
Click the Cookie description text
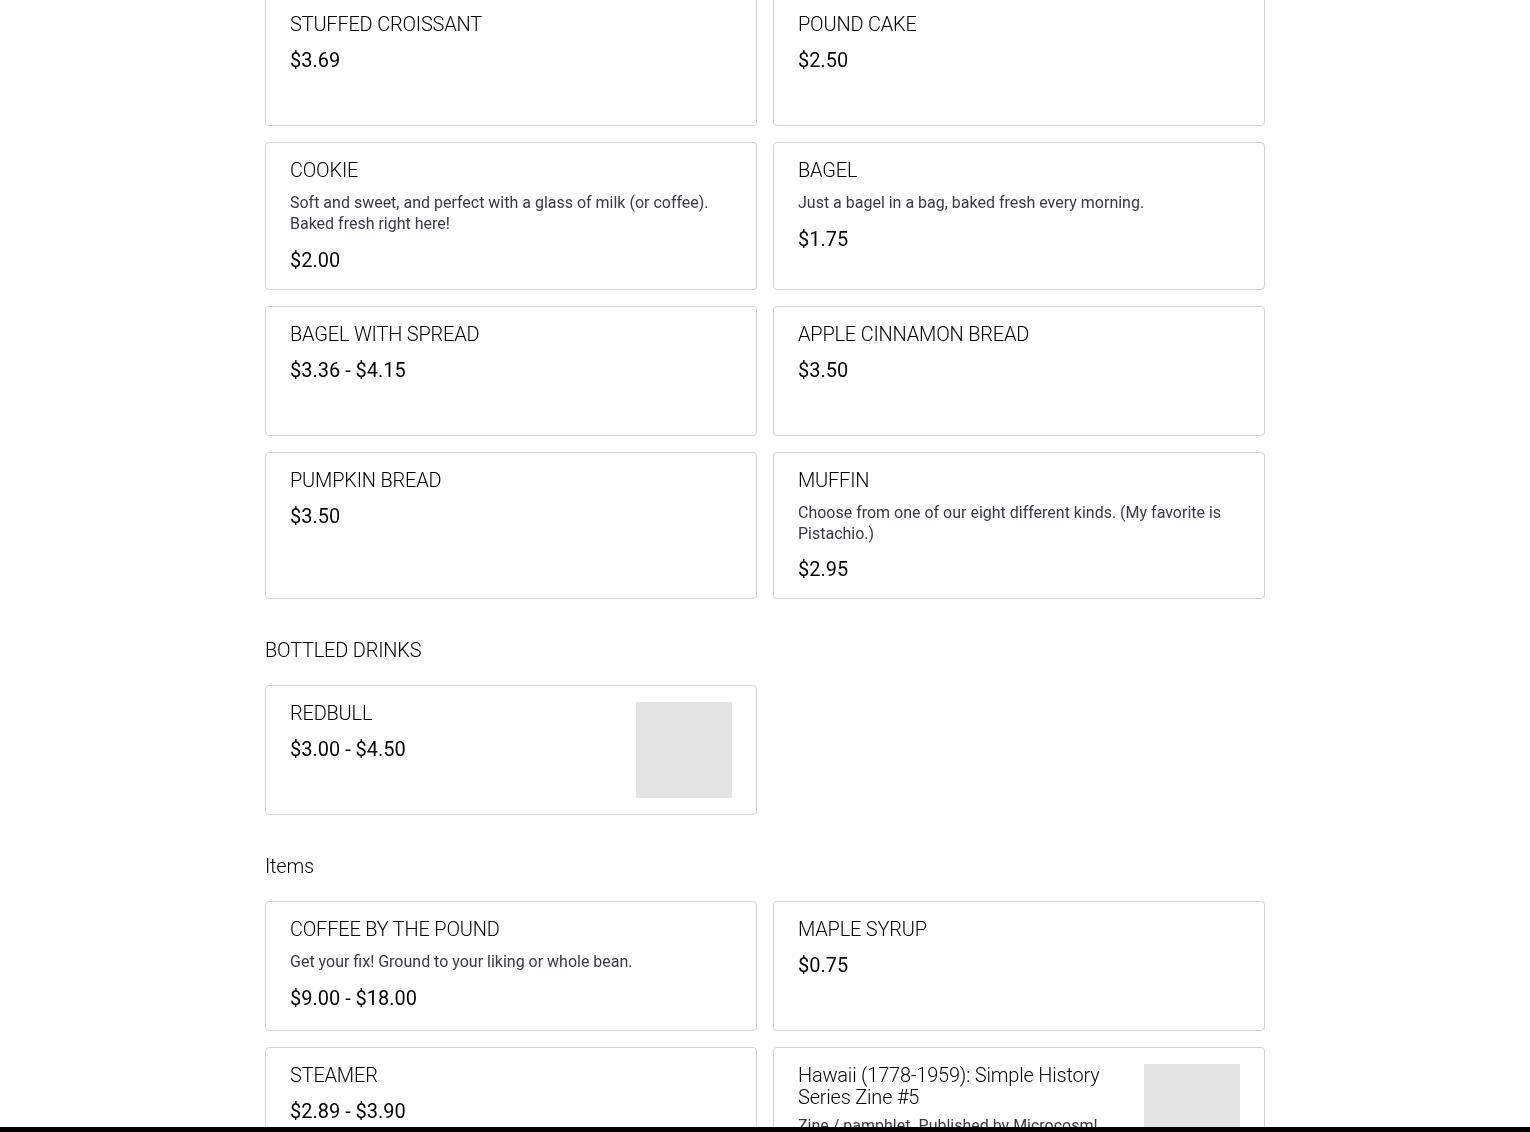click(499, 213)
